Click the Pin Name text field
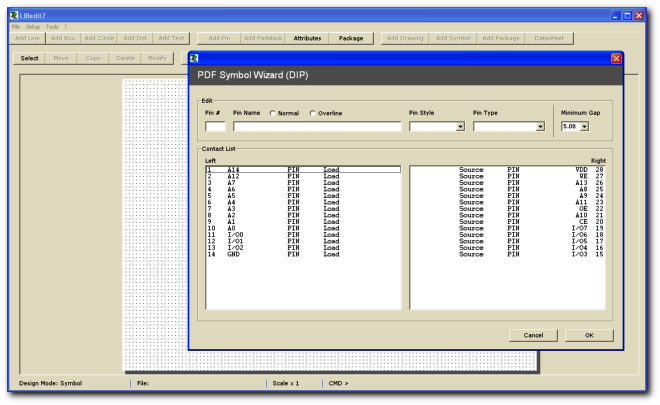Viewport: 660px width, 405px height. [x=317, y=126]
